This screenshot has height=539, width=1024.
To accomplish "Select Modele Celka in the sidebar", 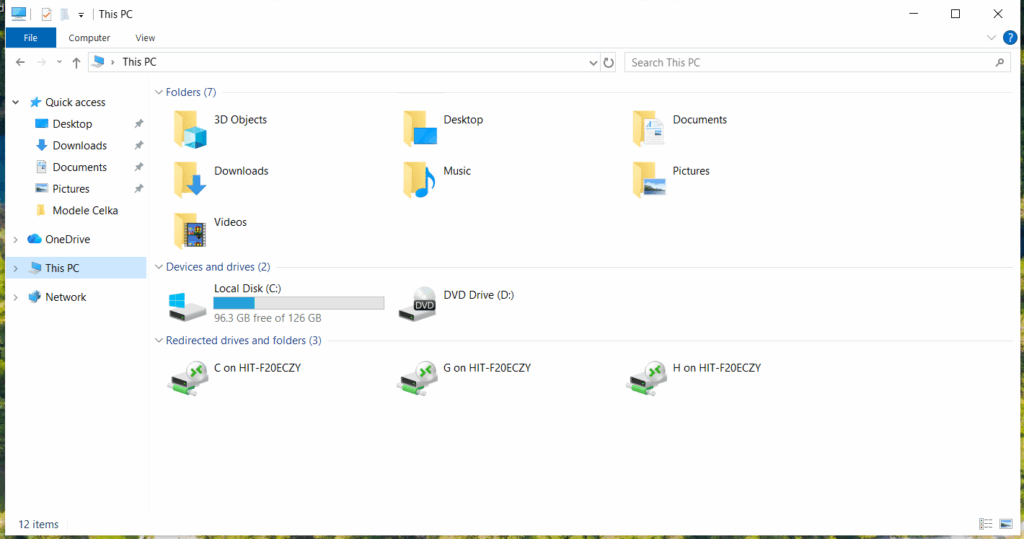I will coord(85,210).
